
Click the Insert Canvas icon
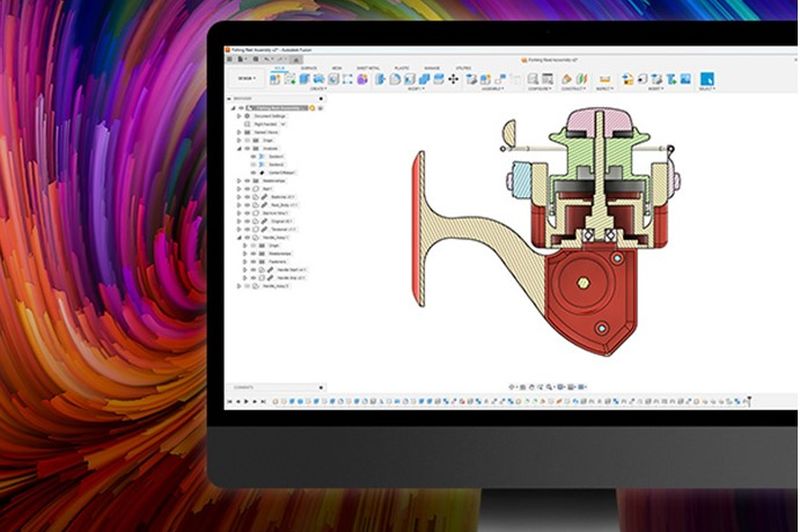click(685, 79)
